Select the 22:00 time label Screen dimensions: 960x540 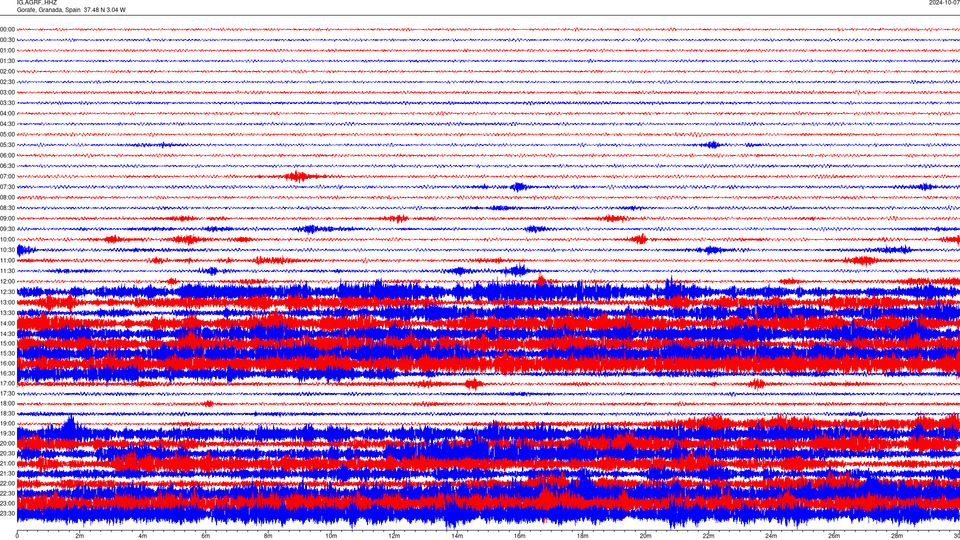click(7, 483)
